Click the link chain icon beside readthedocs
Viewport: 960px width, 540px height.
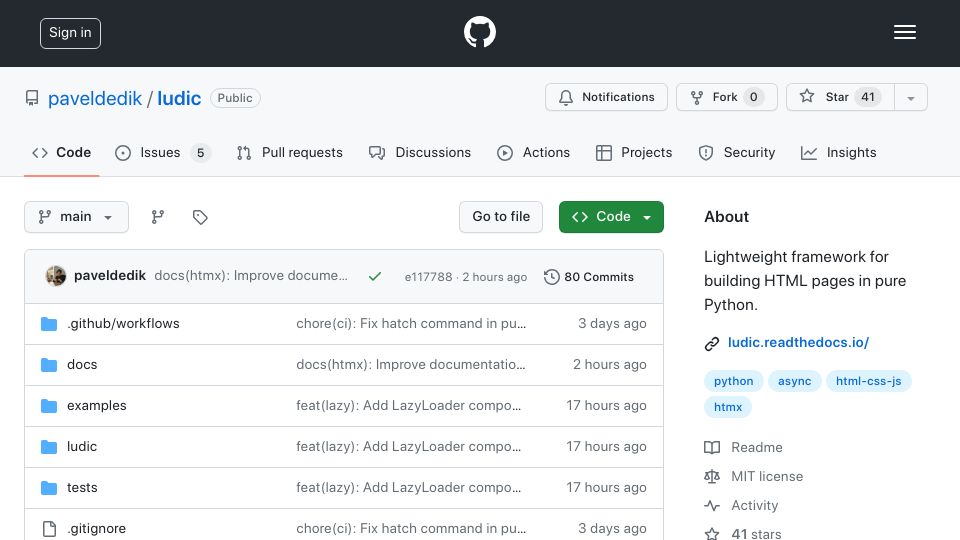711,343
